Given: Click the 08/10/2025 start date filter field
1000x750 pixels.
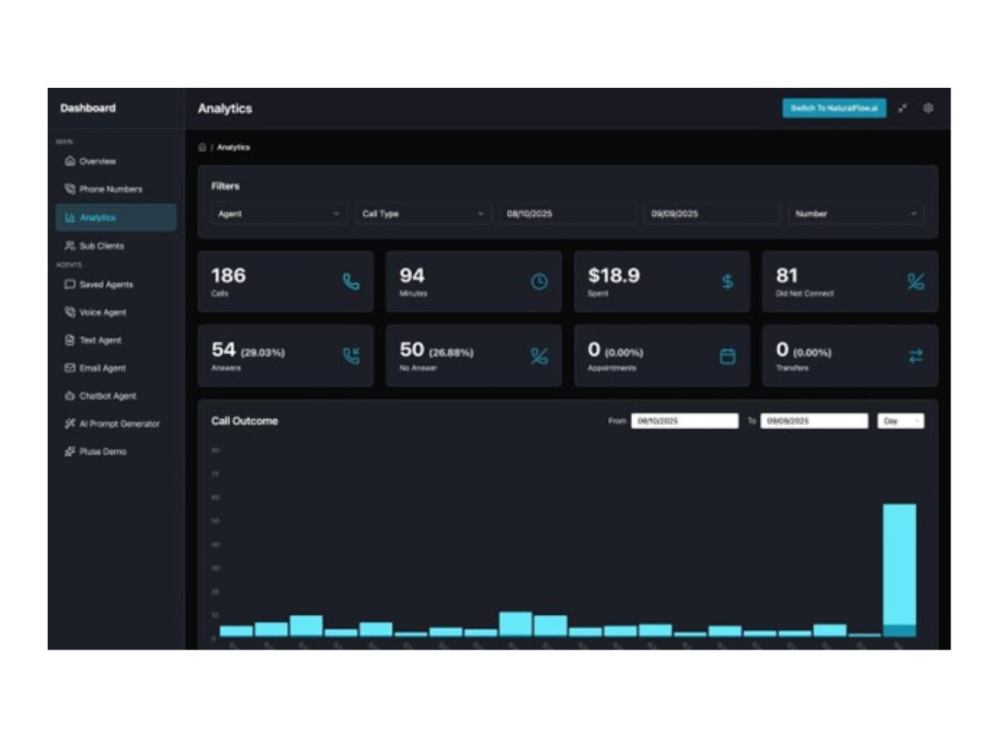Looking at the screenshot, I should click(x=568, y=214).
